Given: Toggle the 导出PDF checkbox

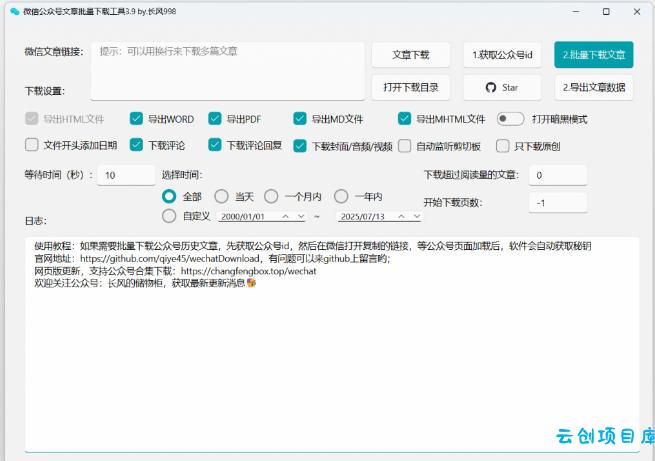Looking at the screenshot, I should click(x=215, y=119).
